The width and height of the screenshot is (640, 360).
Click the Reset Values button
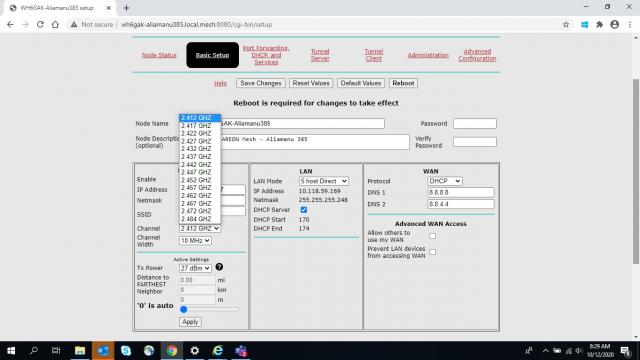click(x=311, y=83)
